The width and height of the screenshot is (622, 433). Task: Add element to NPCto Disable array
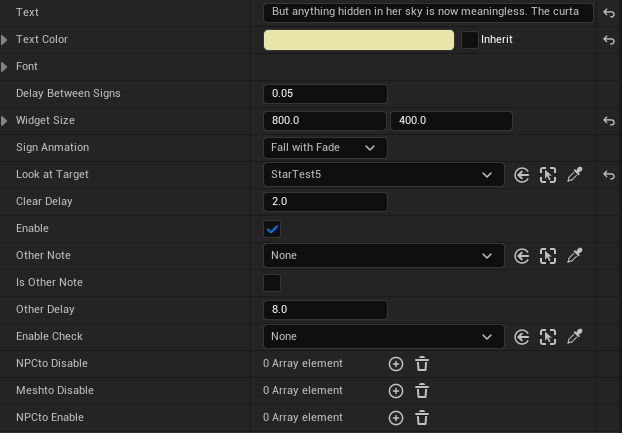click(395, 364)
